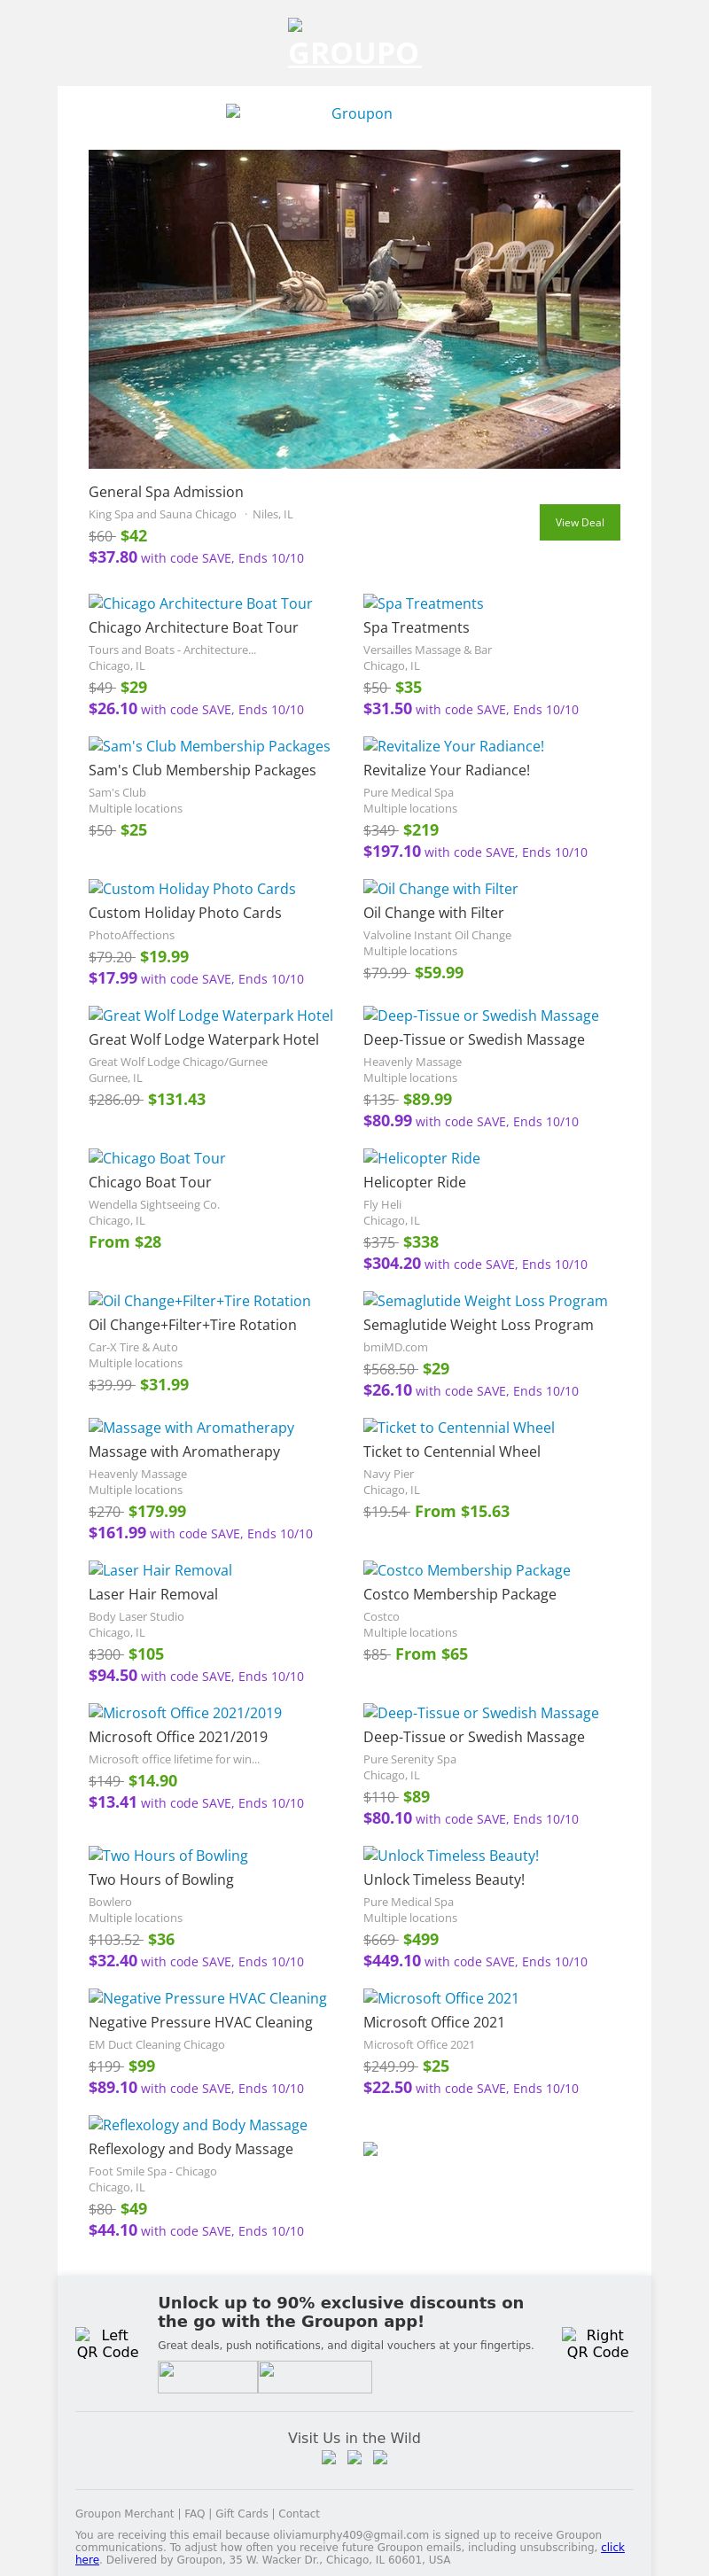Click the right app download badge
Image resolution: width=709 pixels, height=2576 pixels.
point(315,2376)
